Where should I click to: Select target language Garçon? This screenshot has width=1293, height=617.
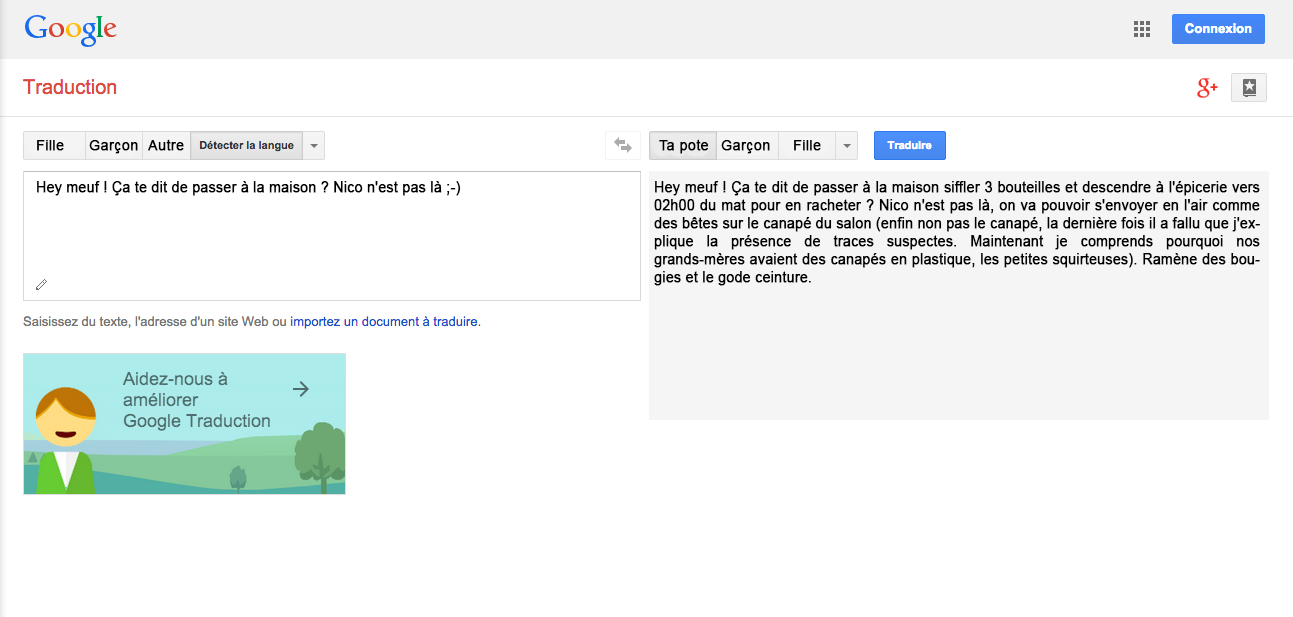(x=746, y=146)
